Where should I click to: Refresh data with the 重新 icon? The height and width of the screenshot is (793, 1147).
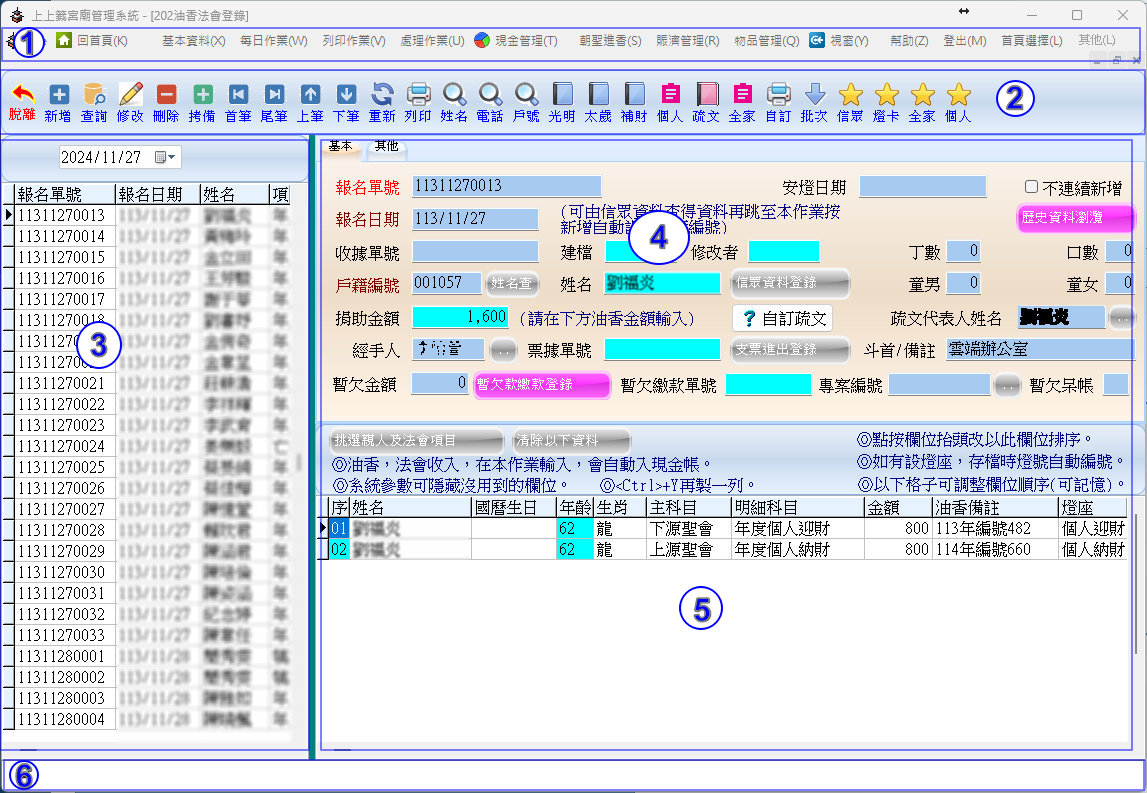[x=382, y=96]
